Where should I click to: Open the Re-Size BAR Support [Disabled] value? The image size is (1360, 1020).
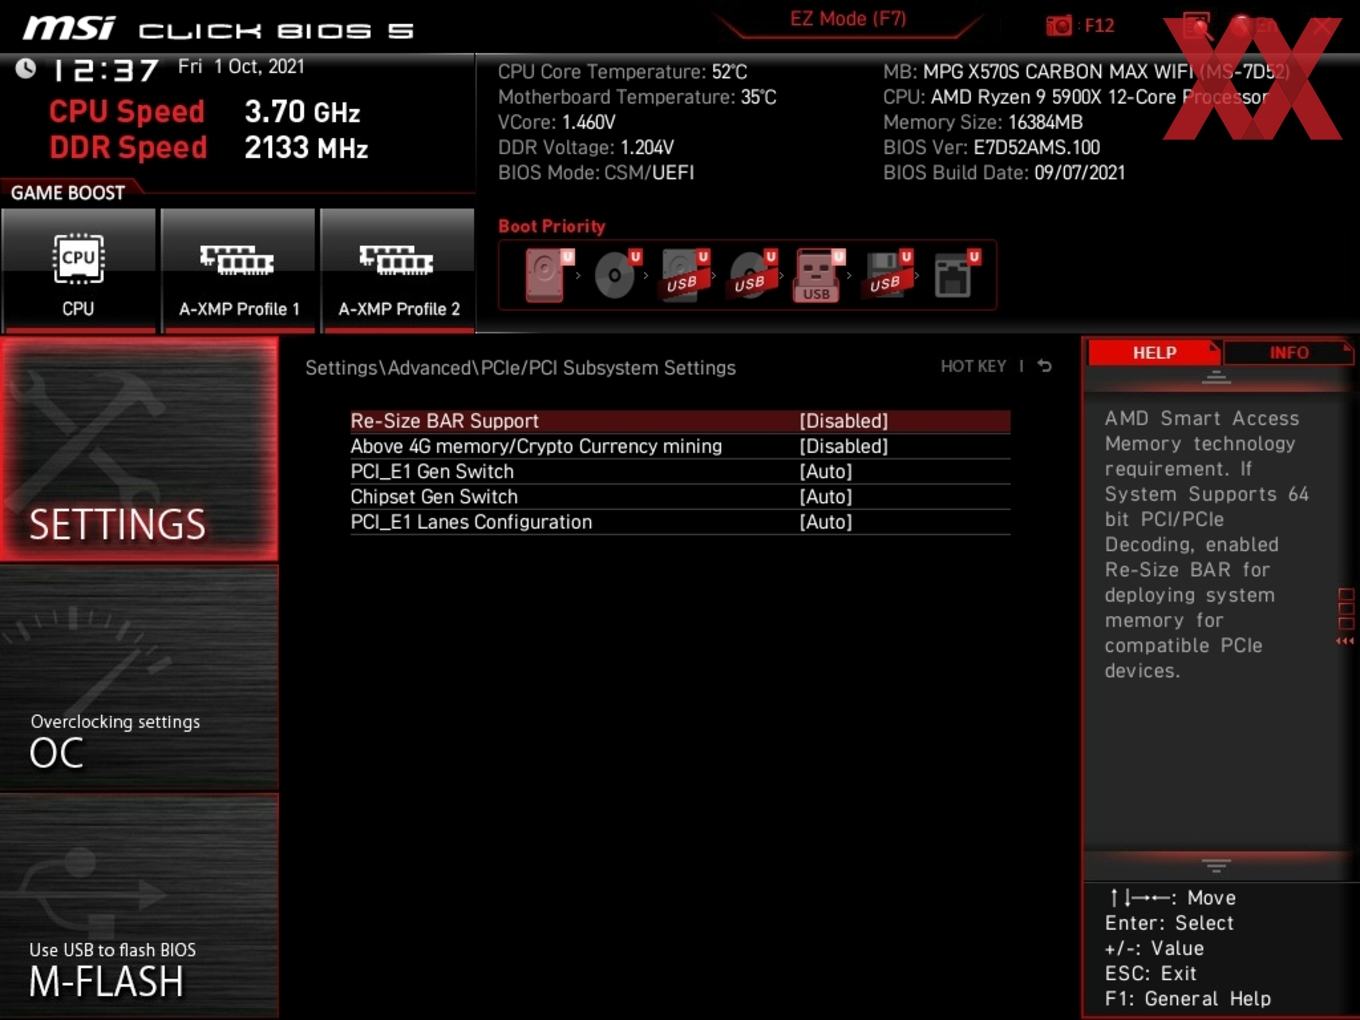(x=843, y=421)
